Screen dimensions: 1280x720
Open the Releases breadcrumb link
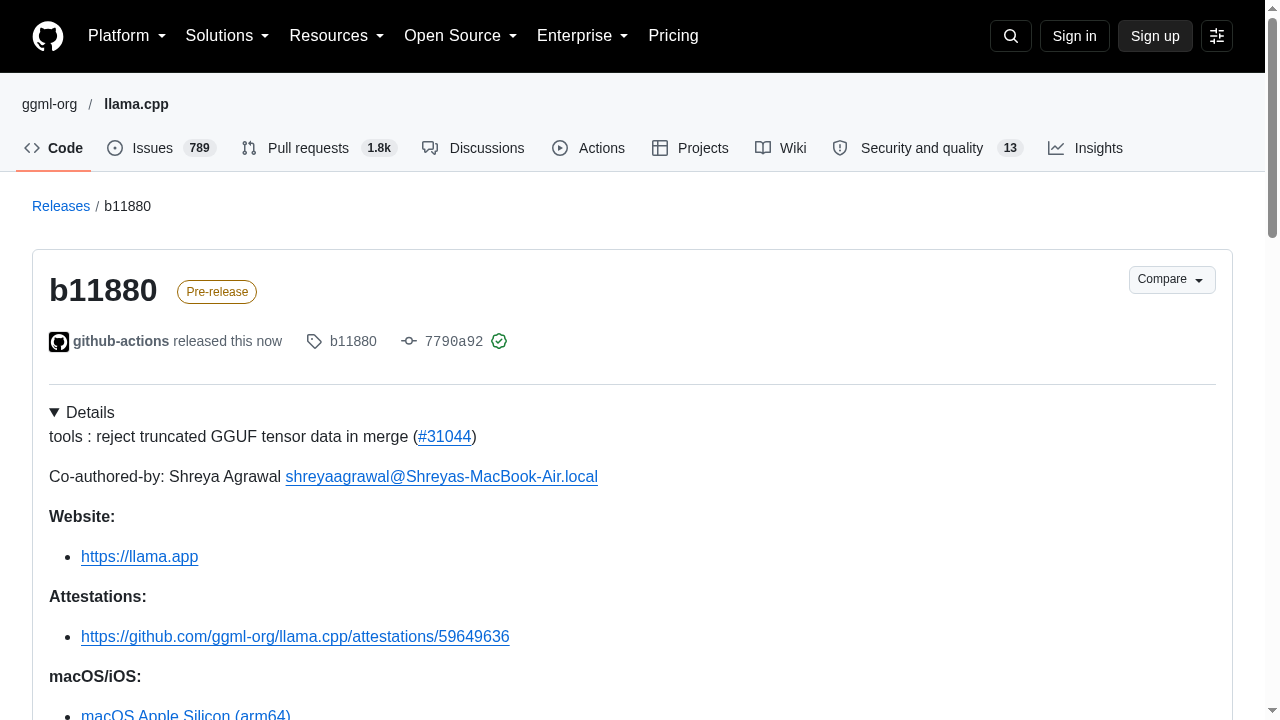[x=61, y=206]
